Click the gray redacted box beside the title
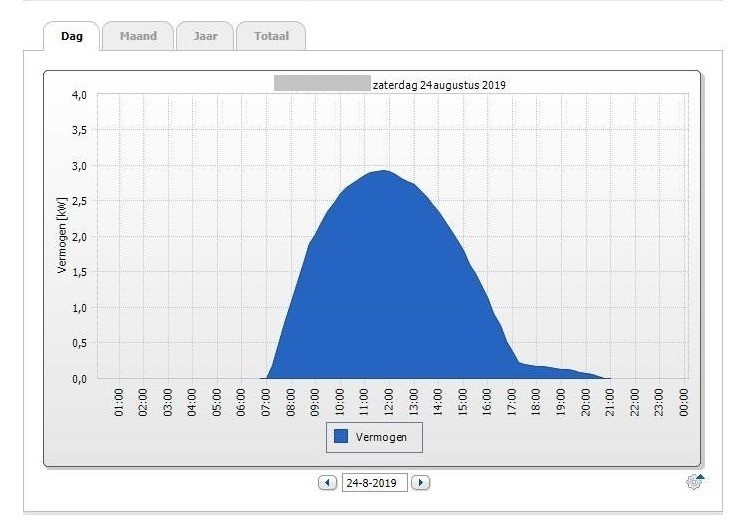737x523 pixels. tap(321, 84)
